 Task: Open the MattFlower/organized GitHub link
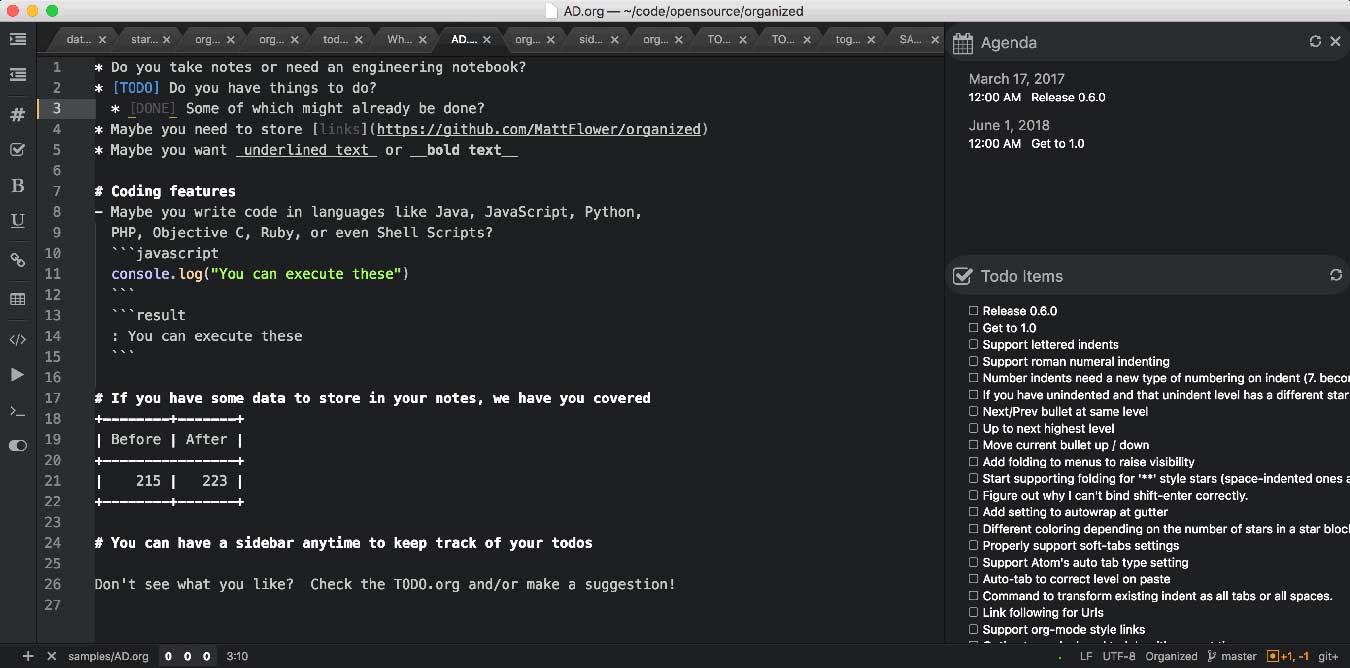coord(540,129)
